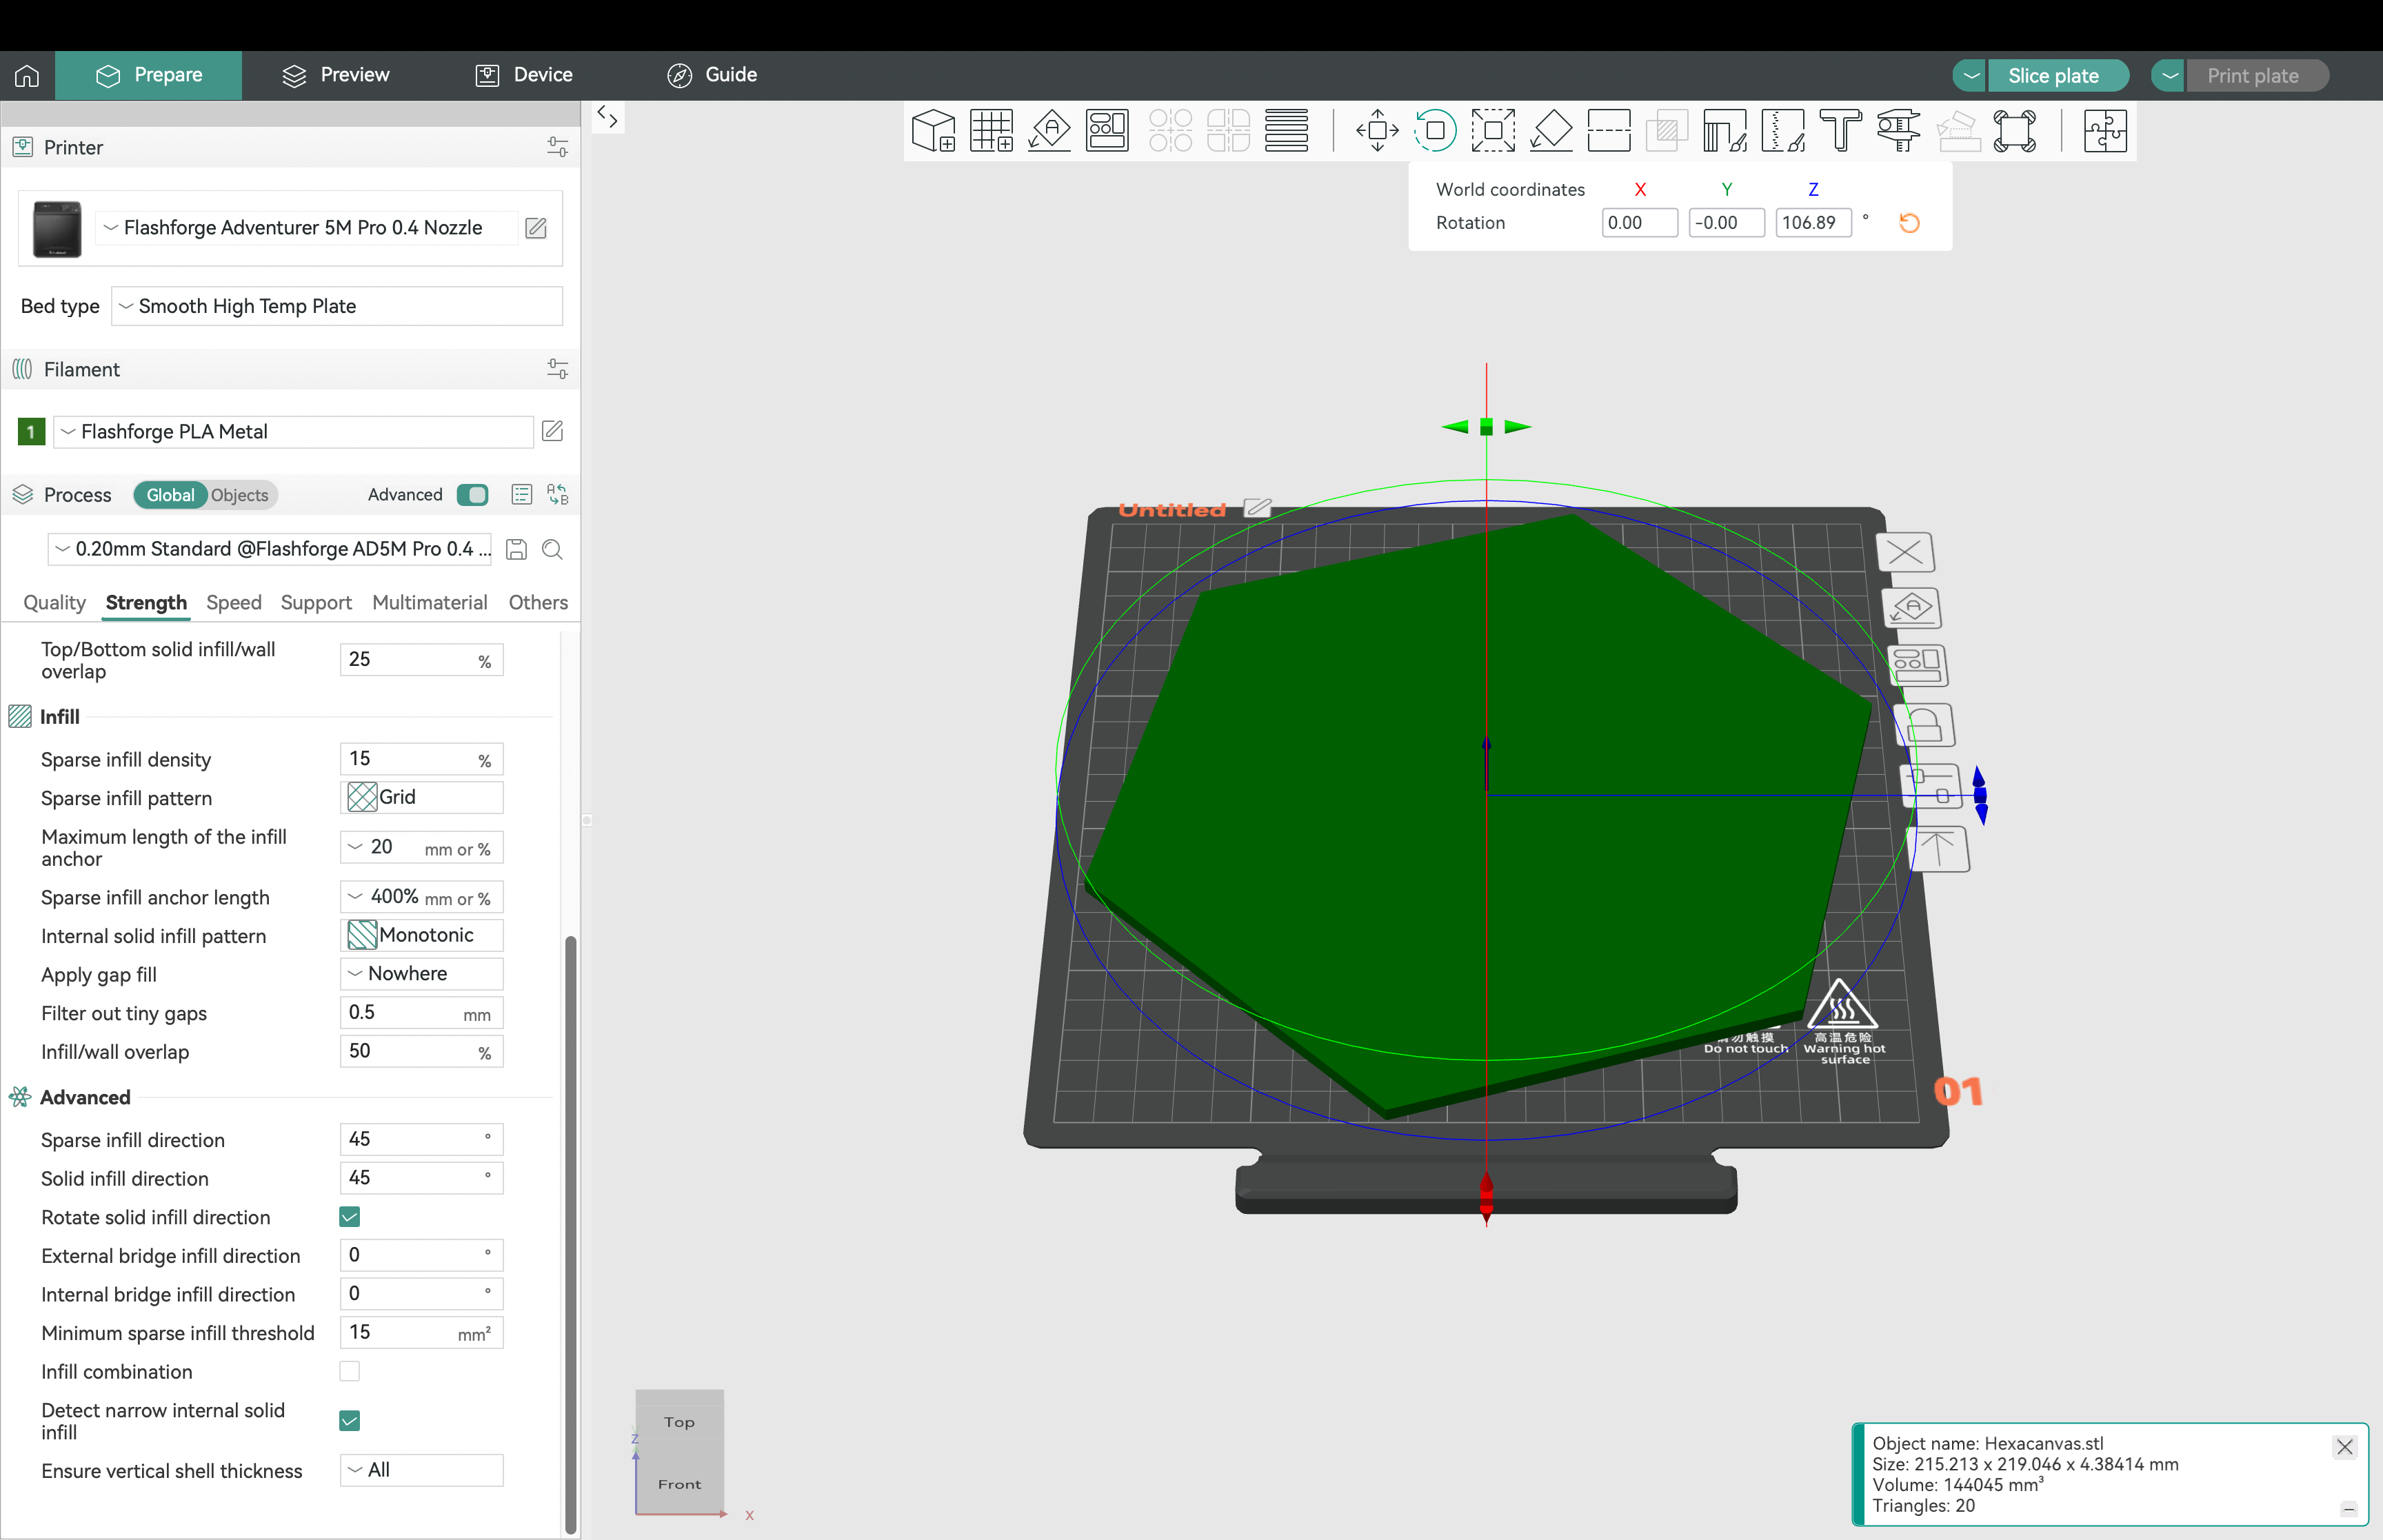This screenshot has width=2383, height=1540.
Task: Click the Slice plate button
Action: 2057,76
